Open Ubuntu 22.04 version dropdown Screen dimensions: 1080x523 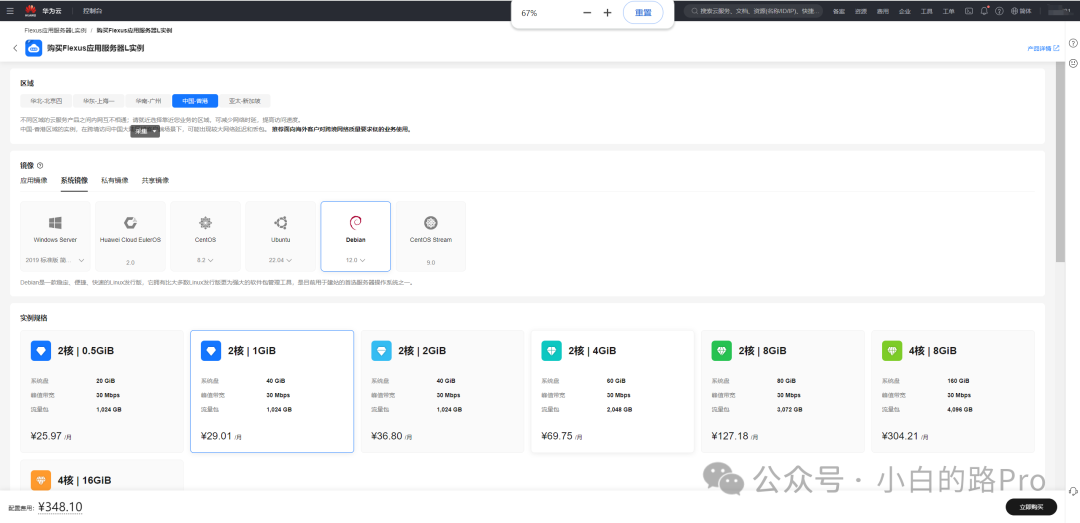280,260
